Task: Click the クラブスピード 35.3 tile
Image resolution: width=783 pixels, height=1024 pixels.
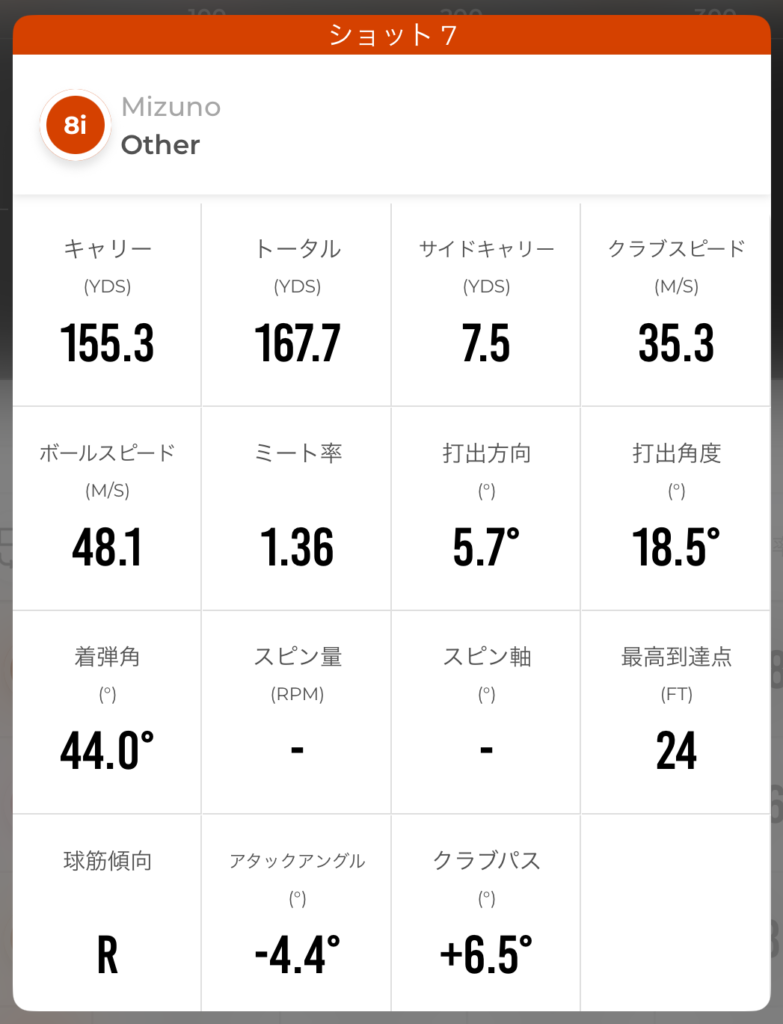Action: coord(676,305)
